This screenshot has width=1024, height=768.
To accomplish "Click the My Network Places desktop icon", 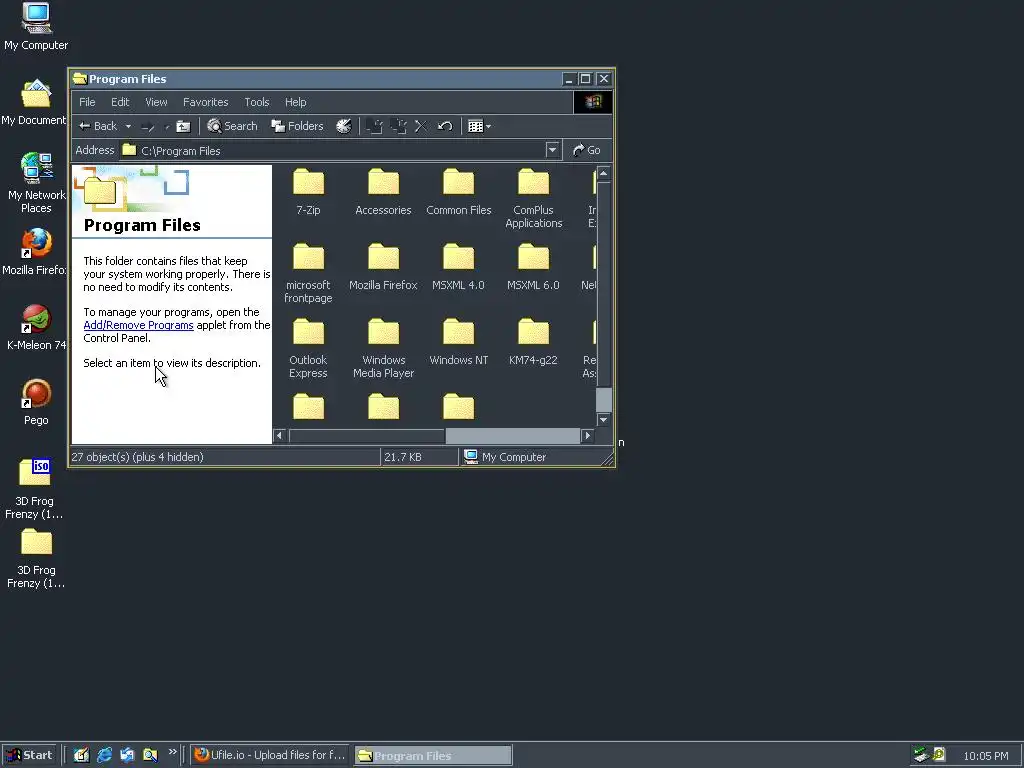I will tap(36, 183).
